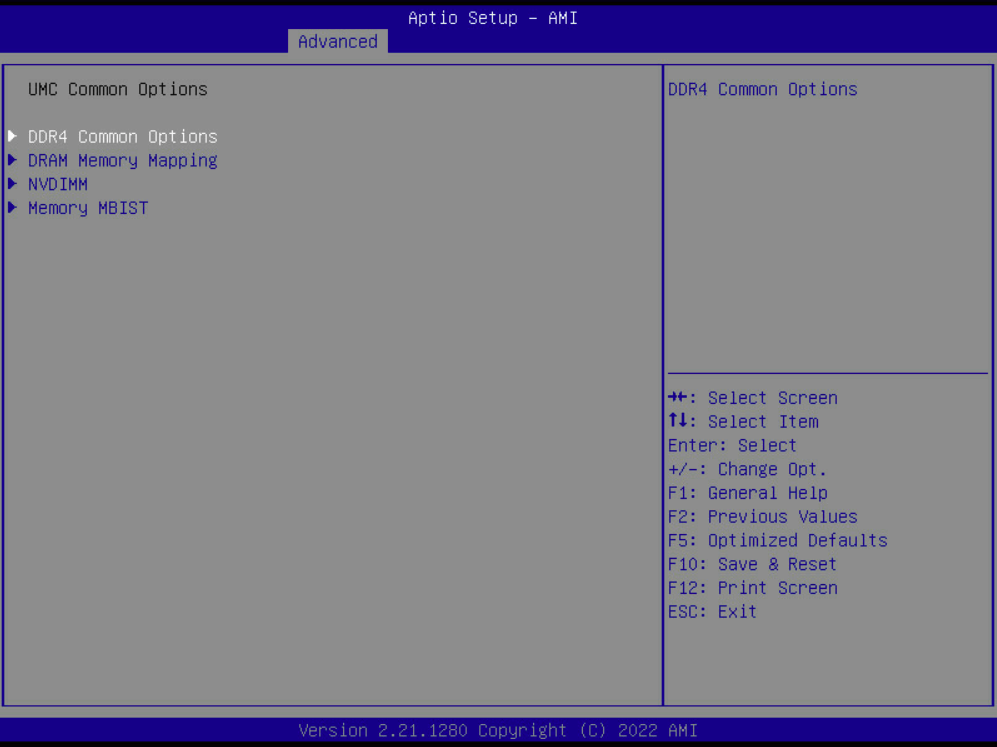The height and width of the screenshot is (747, 997).
Task: Click the arrow beside DRAM Memory Mapping
Action: click(12, 160)
